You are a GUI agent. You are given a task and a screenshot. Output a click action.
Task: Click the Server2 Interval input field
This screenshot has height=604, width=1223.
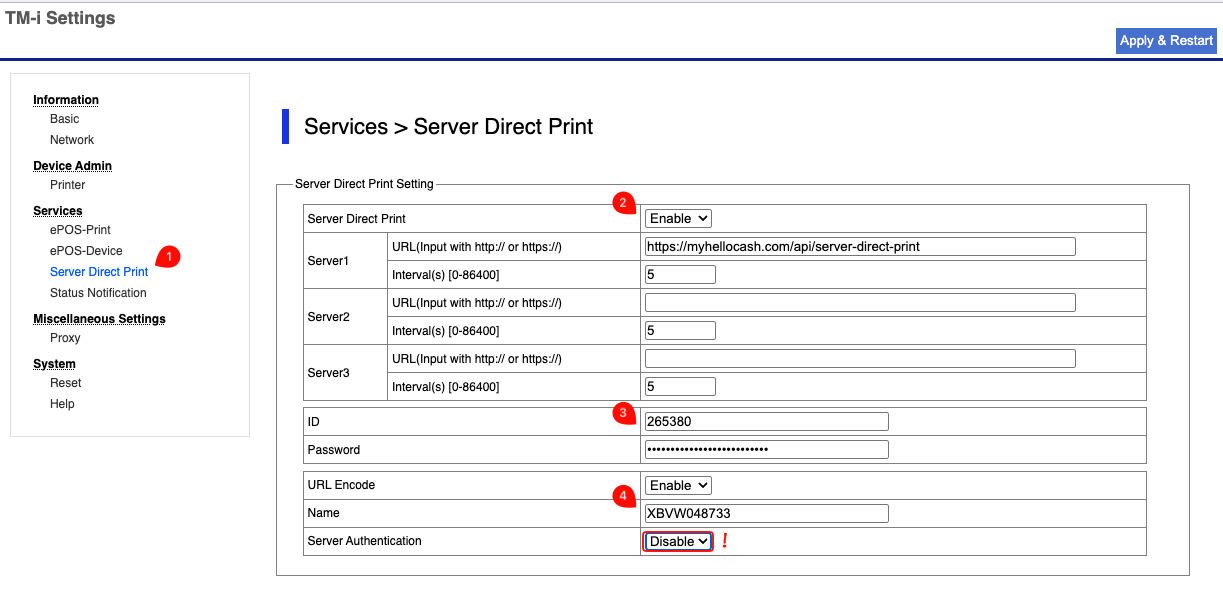tap(680, 330)
